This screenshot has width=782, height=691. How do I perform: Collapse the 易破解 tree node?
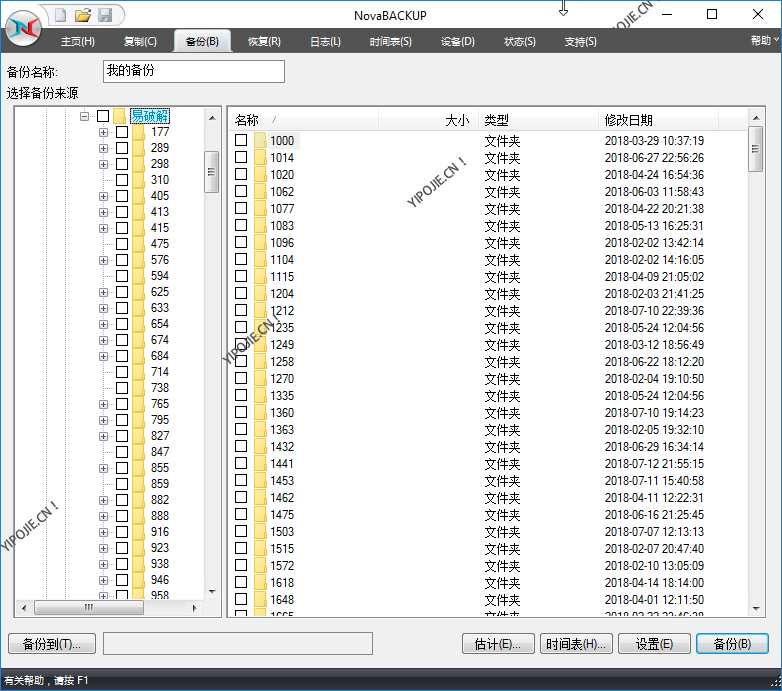85,116
